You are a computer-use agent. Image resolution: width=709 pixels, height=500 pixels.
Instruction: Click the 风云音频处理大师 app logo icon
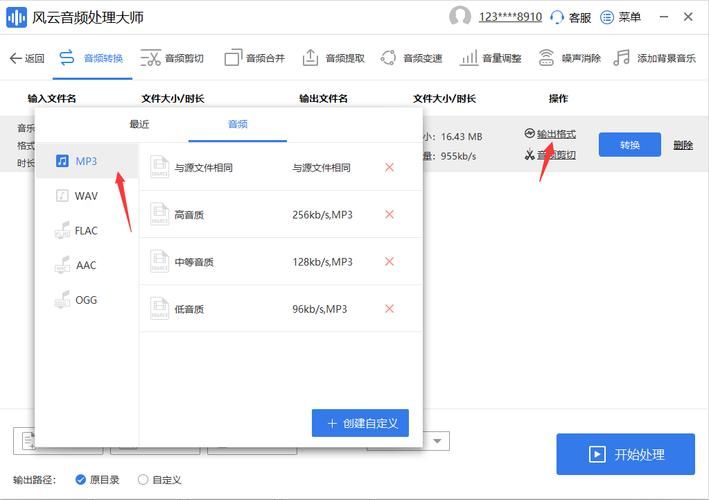(x=16, y=17)
